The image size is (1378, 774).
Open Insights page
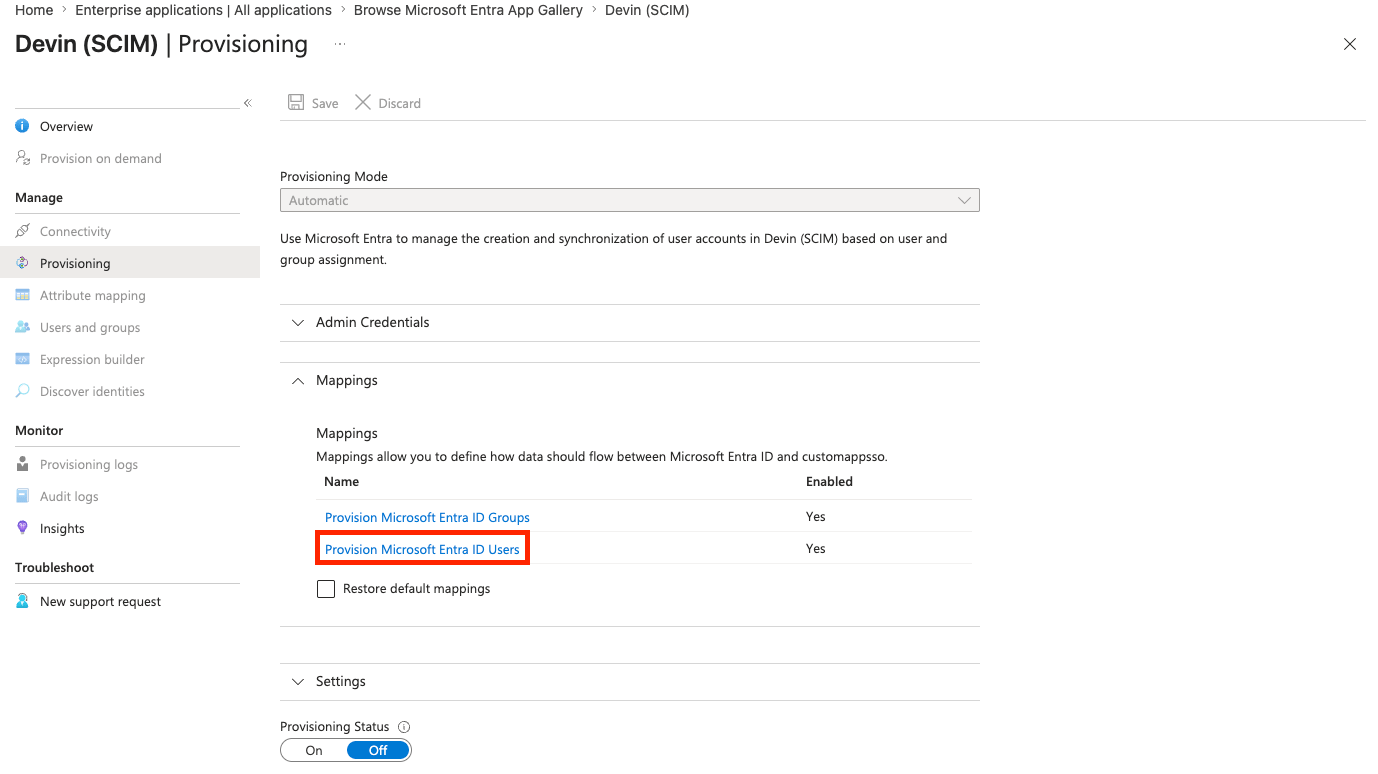coord(62,528)
